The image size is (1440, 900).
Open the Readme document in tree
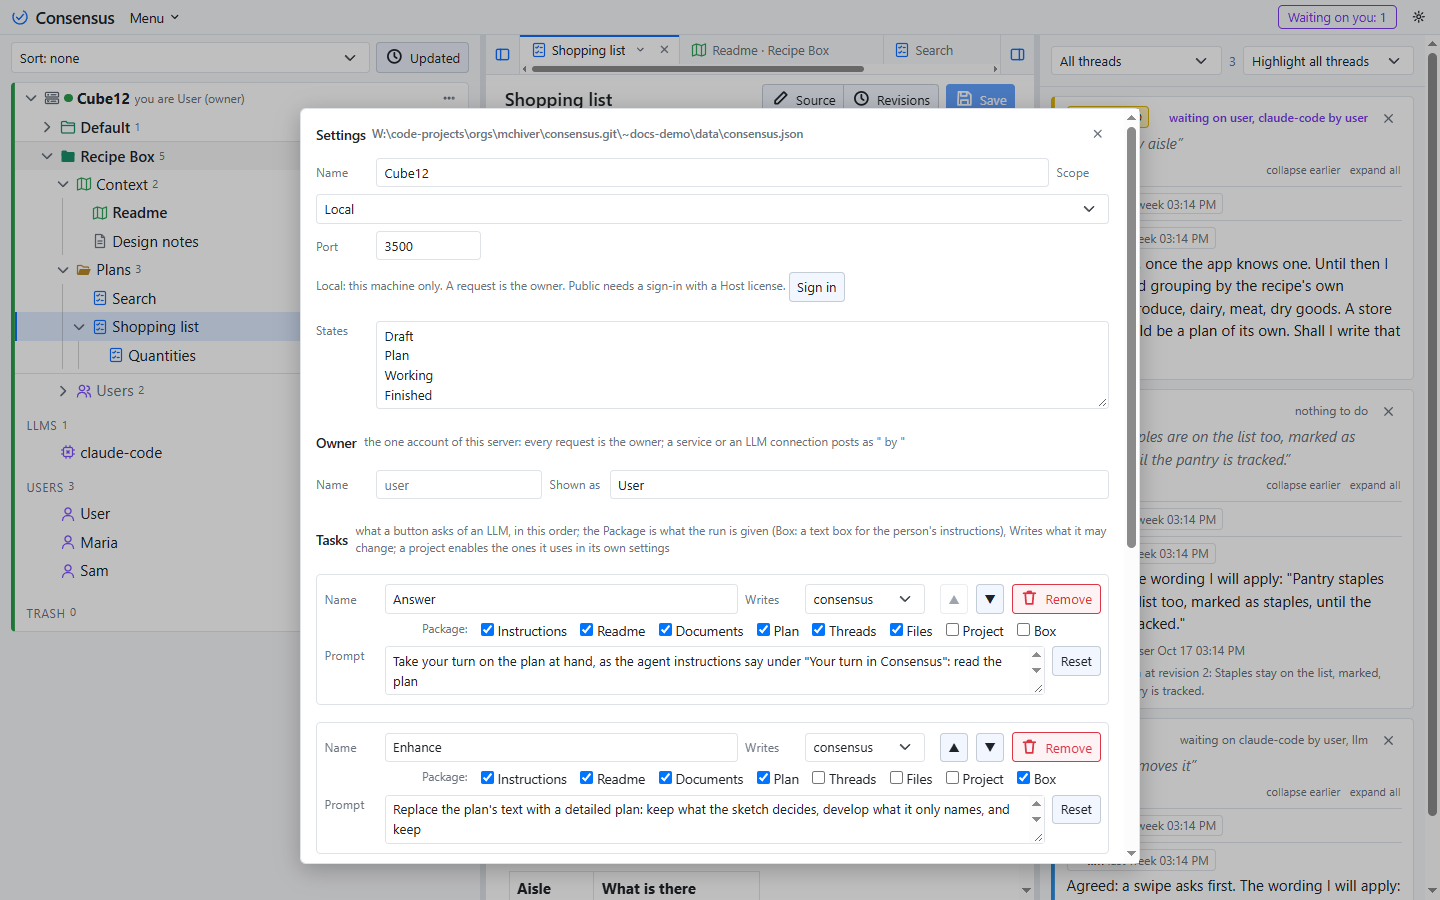click(x=139, y=213)
